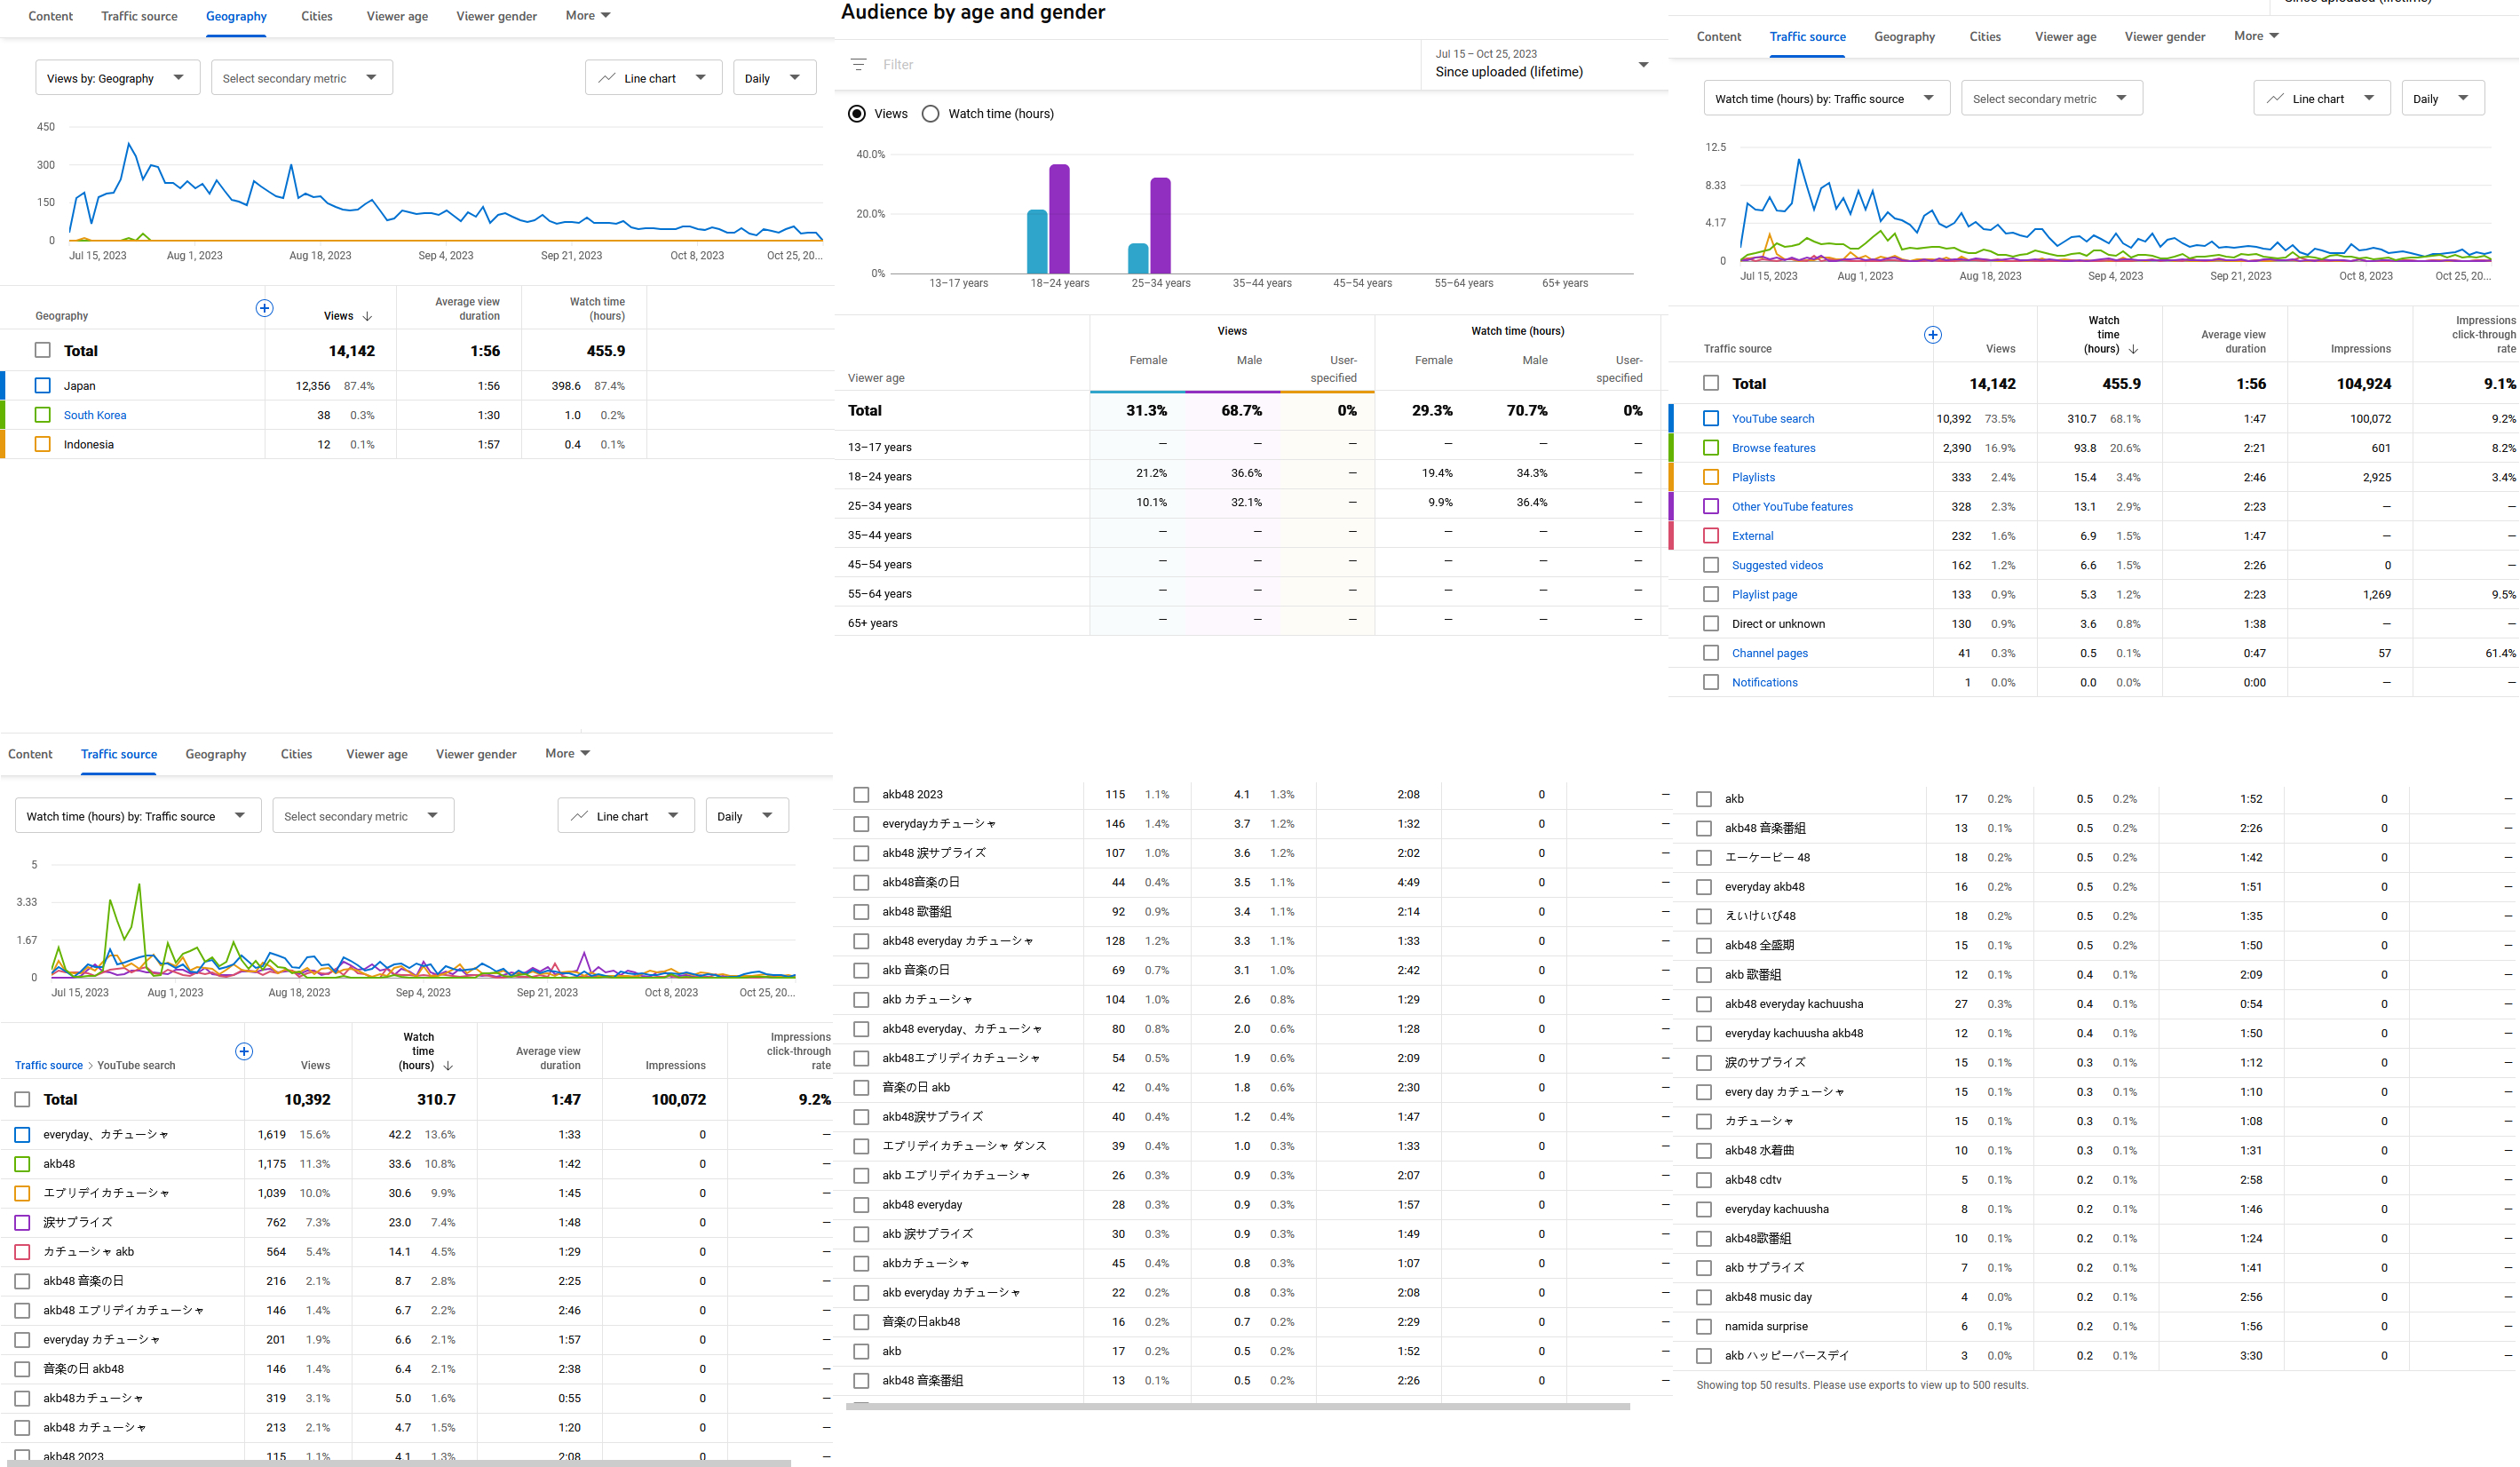Click the Watch time sort arrow icon
The width and height of the screenshot is (2520, 1467).
point(2133,349)
